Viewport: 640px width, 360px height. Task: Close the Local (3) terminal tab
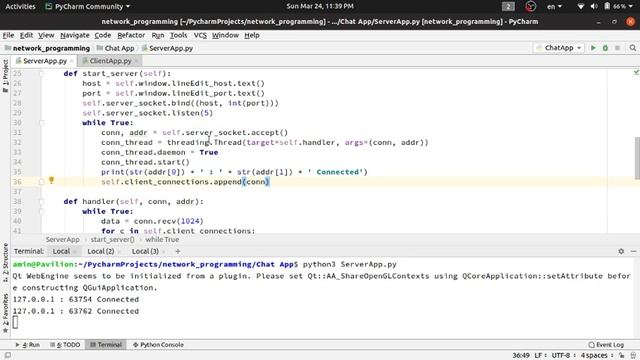164,251
